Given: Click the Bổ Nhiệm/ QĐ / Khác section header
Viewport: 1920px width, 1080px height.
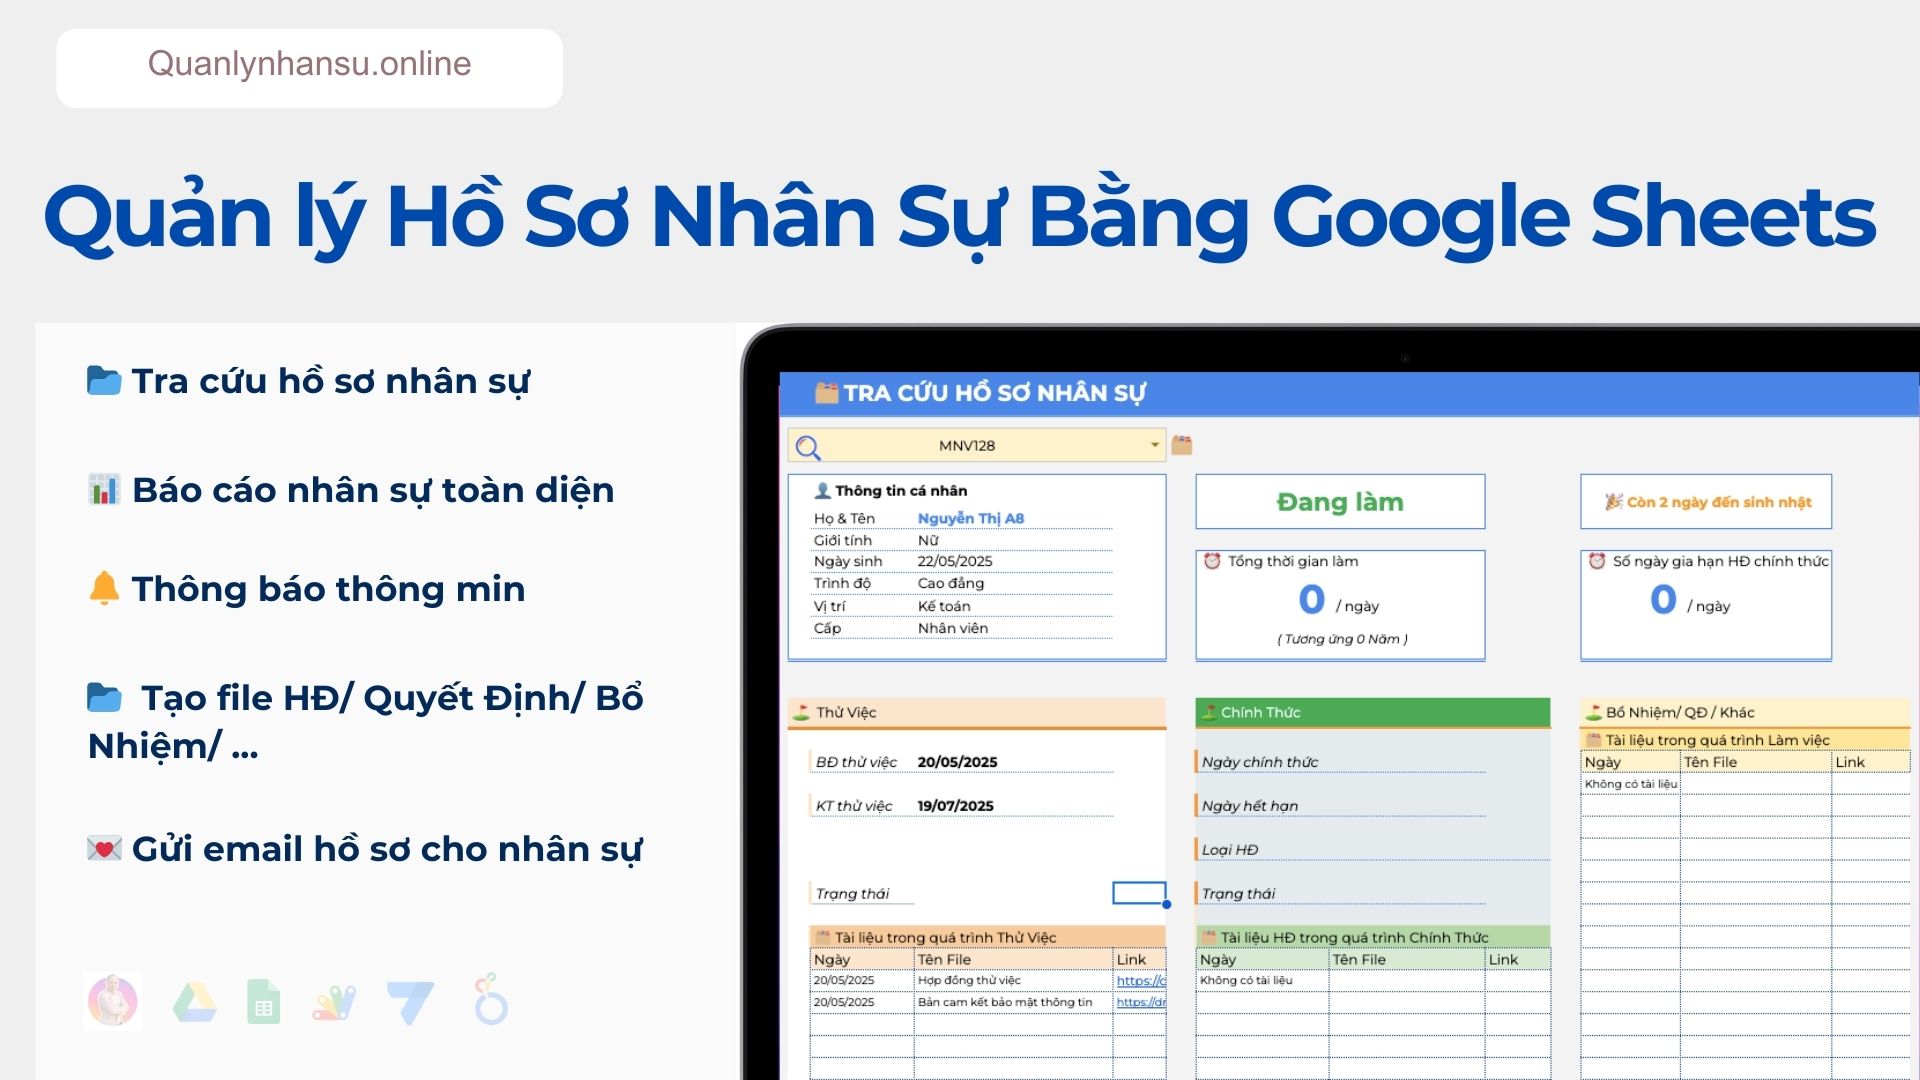Looking at the screenshot, I should click(x=1745, y=712).
